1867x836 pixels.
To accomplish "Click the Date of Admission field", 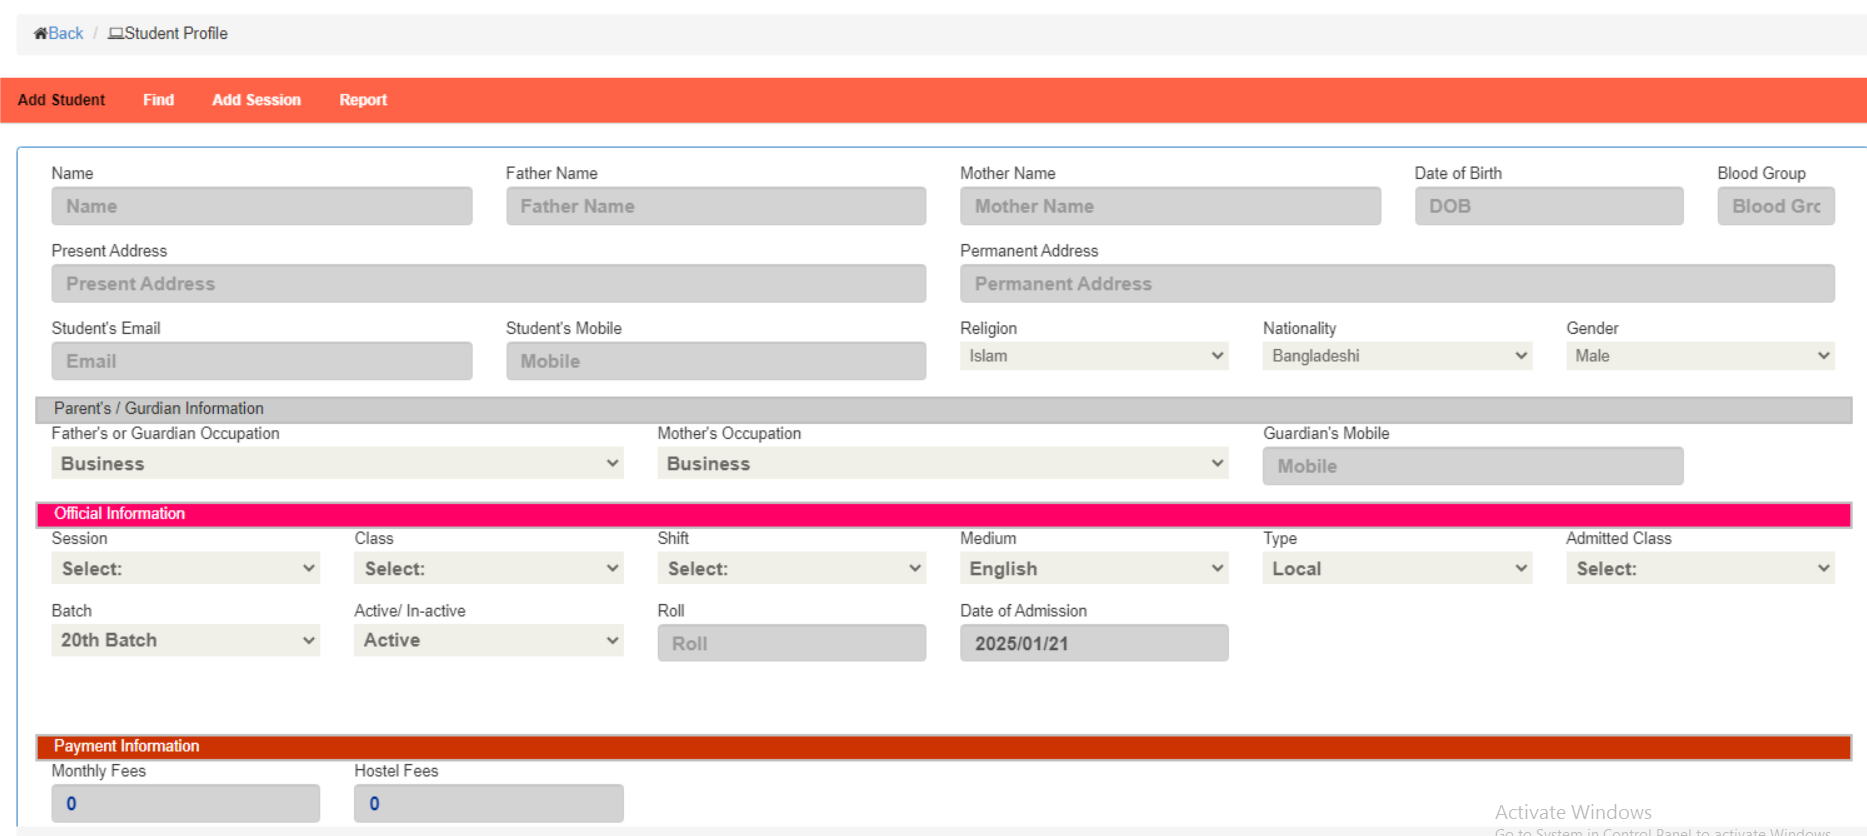I will [1094, 643].
